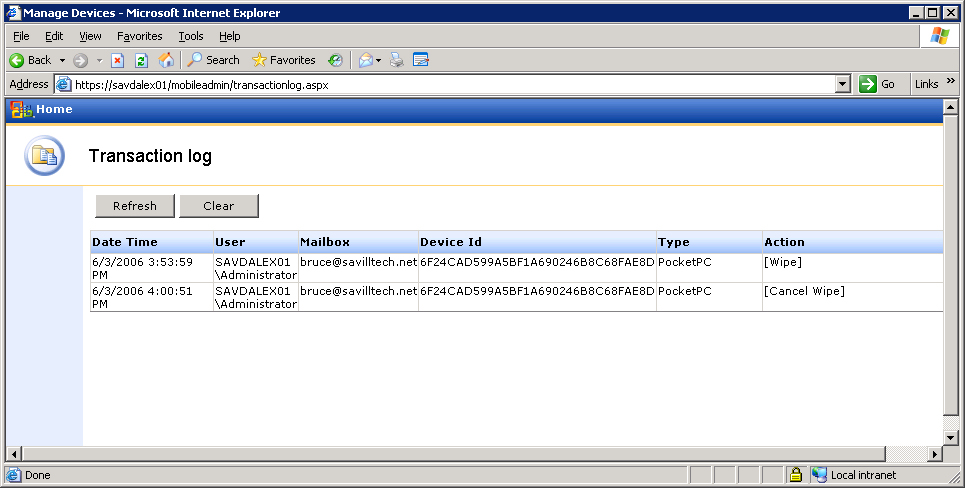
Task: Click the vertical scrollbar up arrow
Action: pyautogui.click(x=950, y=108)
